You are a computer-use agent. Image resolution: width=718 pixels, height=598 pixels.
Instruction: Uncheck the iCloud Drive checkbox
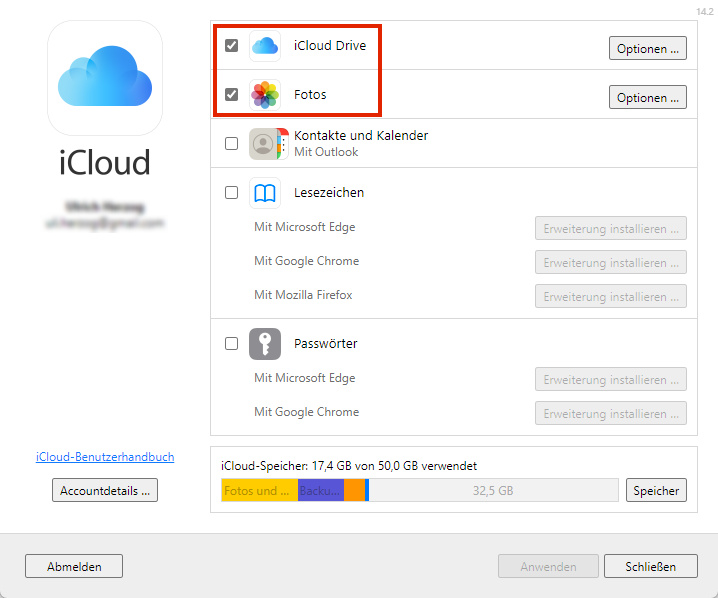click(x=231, y=46)
